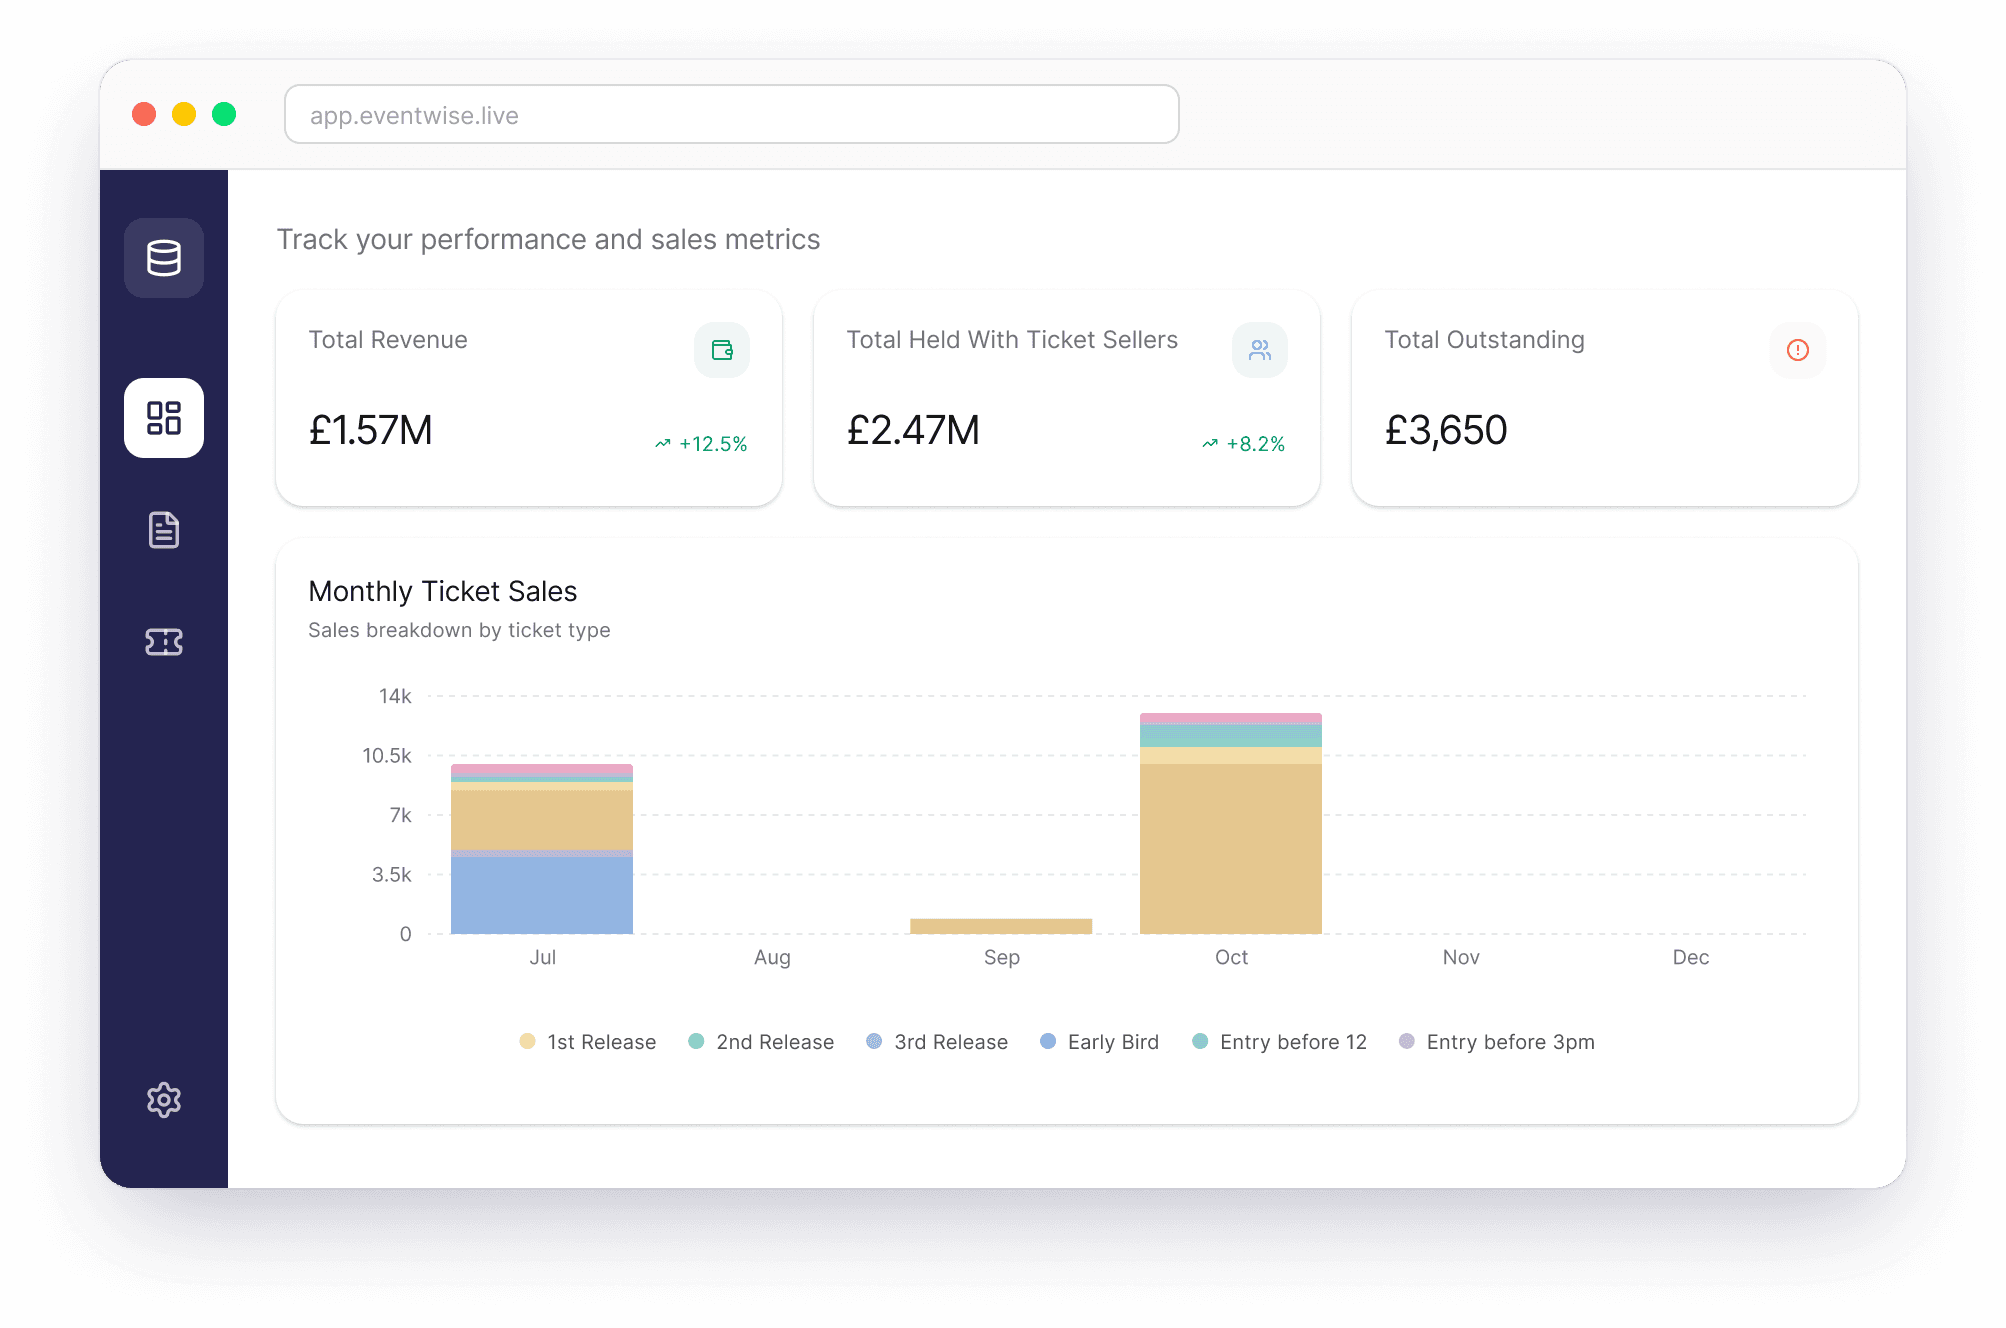Click the September sales bar
This screenshot has height=1328, width=2006.
tap(1001, 926)
